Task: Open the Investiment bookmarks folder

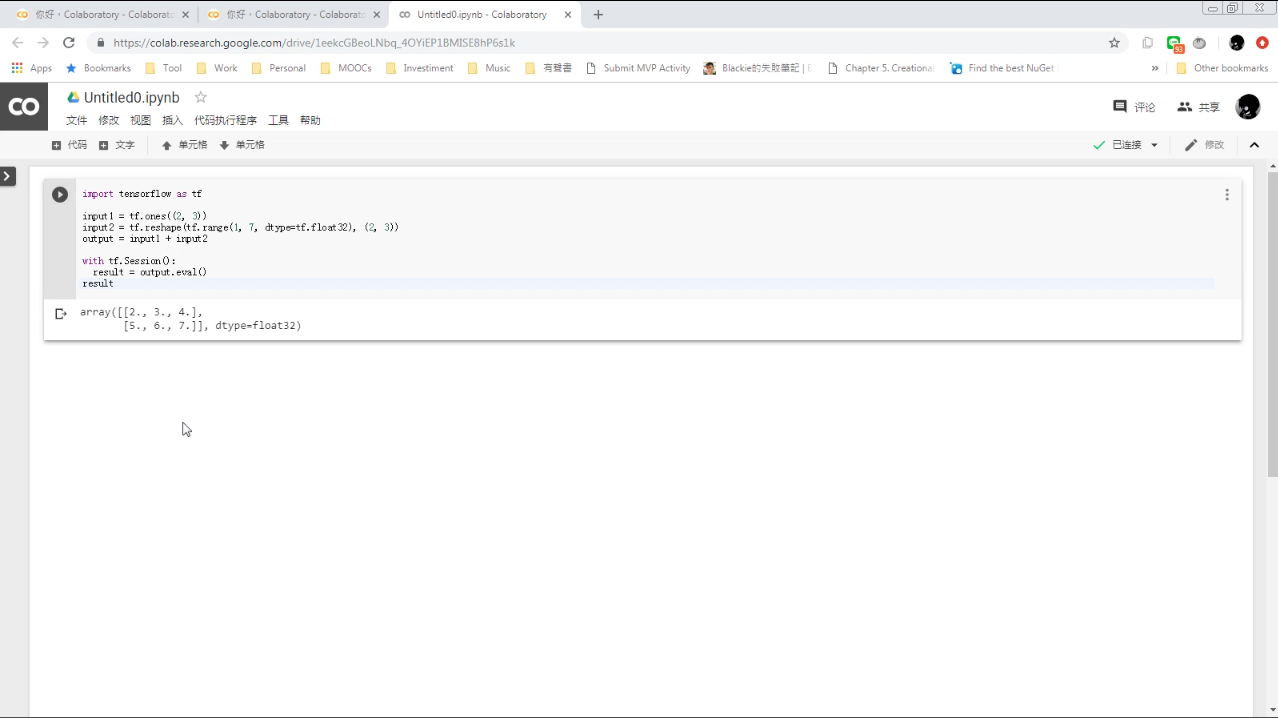Action: point(420,68)
